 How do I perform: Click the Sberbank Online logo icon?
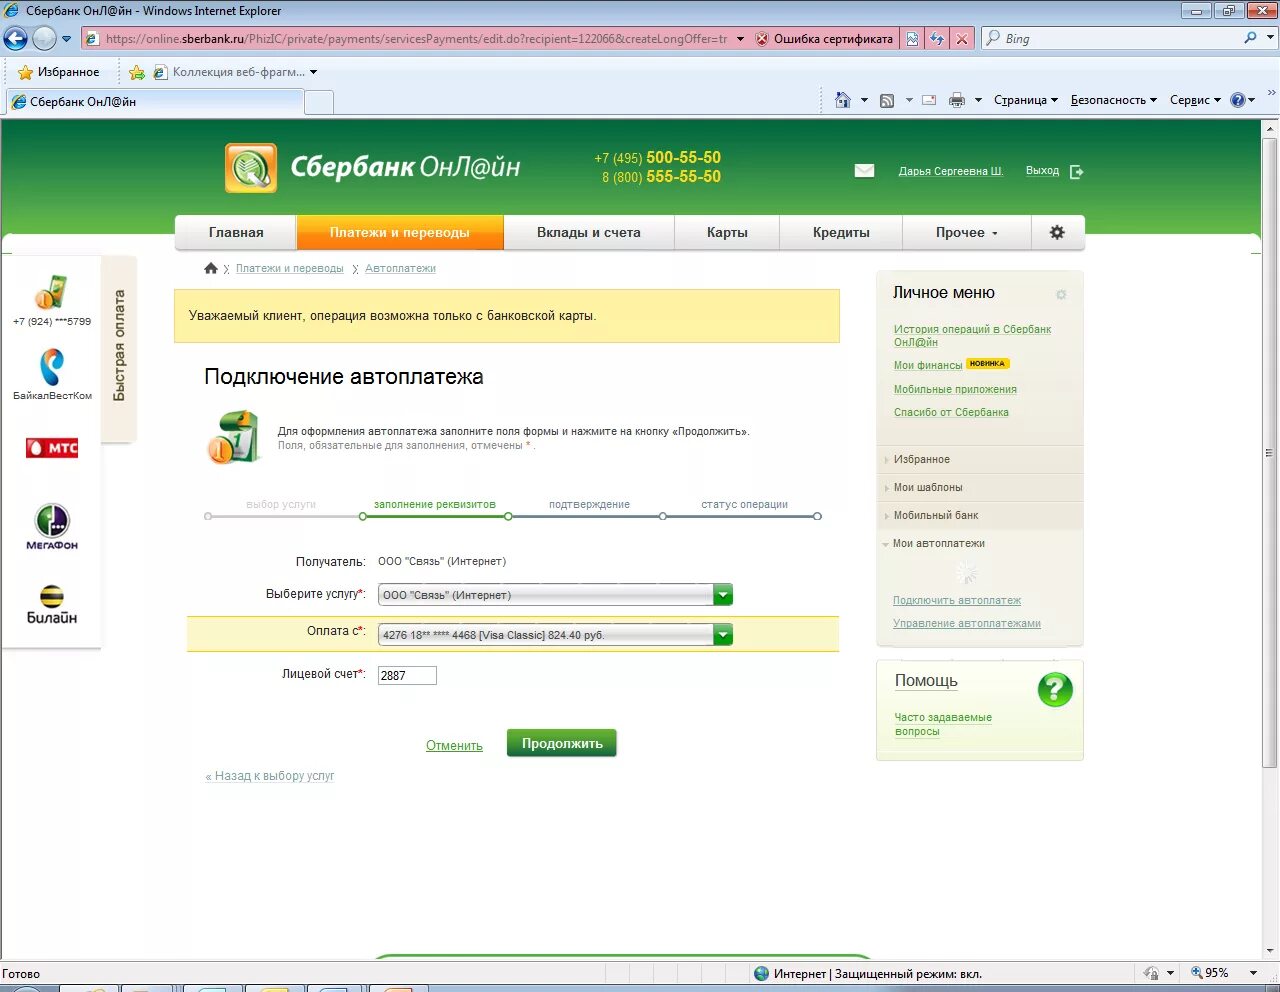(x=250, y=167)
